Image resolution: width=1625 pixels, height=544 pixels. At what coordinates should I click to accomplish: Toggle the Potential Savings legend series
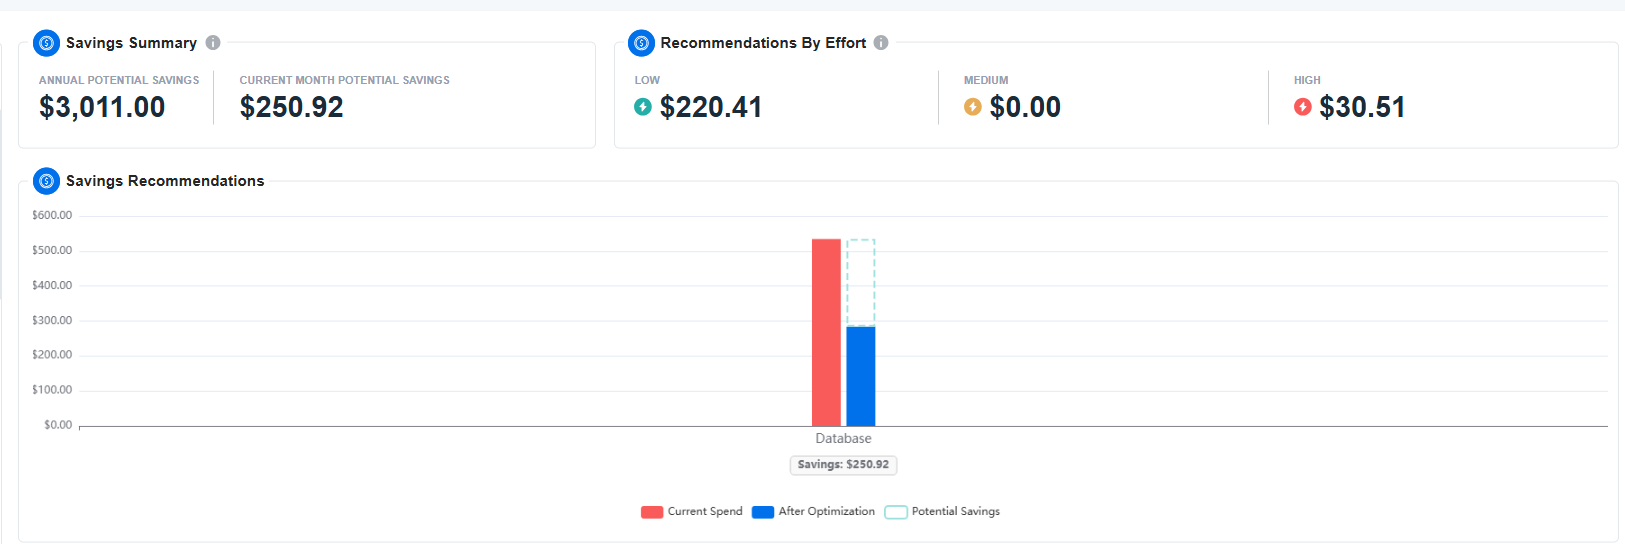(942, 512)
